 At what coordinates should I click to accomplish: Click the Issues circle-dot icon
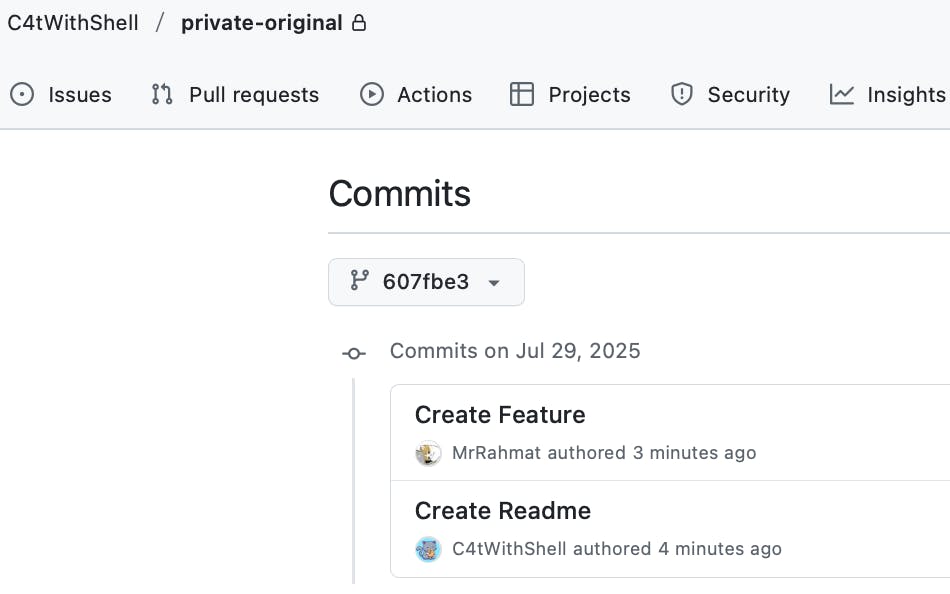[x=22, y=95]
